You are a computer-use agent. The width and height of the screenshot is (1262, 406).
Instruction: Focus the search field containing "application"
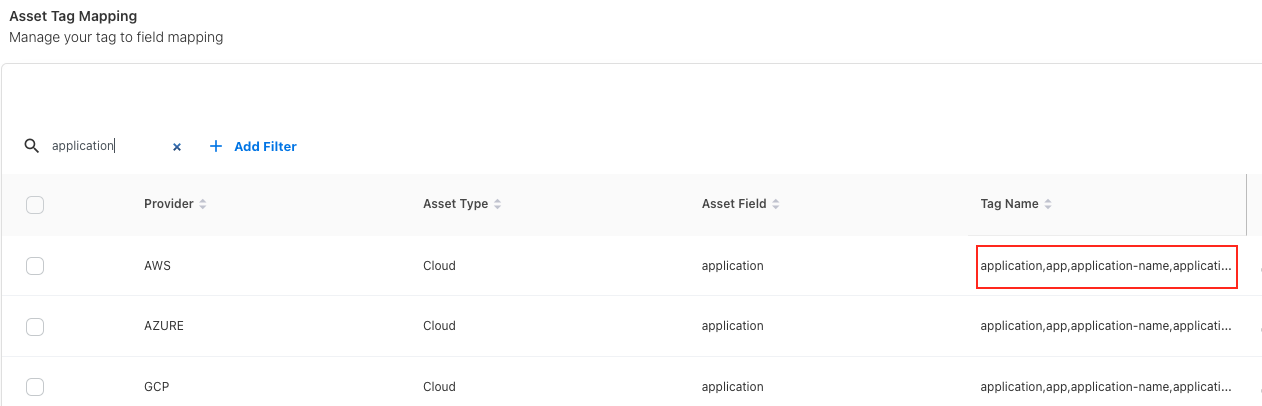tap(105, 146)
